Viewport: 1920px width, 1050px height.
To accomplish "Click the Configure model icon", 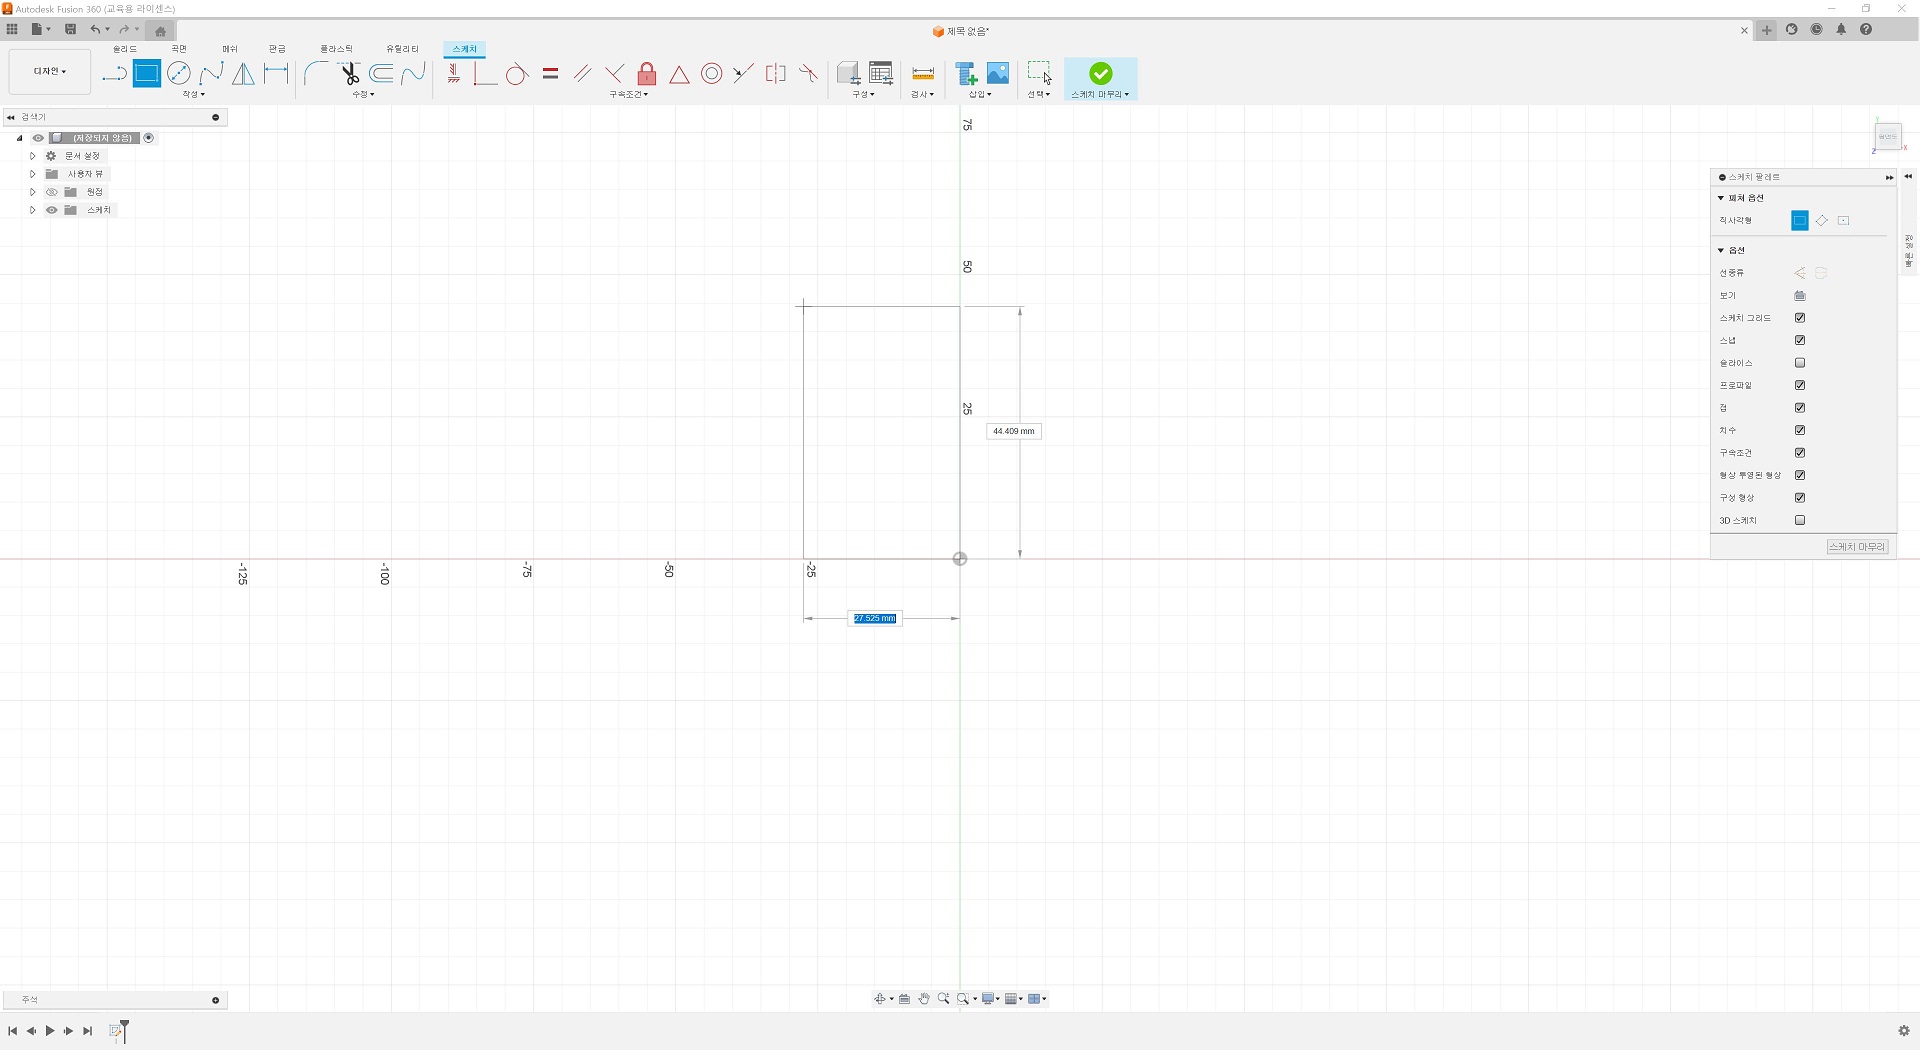I will (x=848, y=74).
